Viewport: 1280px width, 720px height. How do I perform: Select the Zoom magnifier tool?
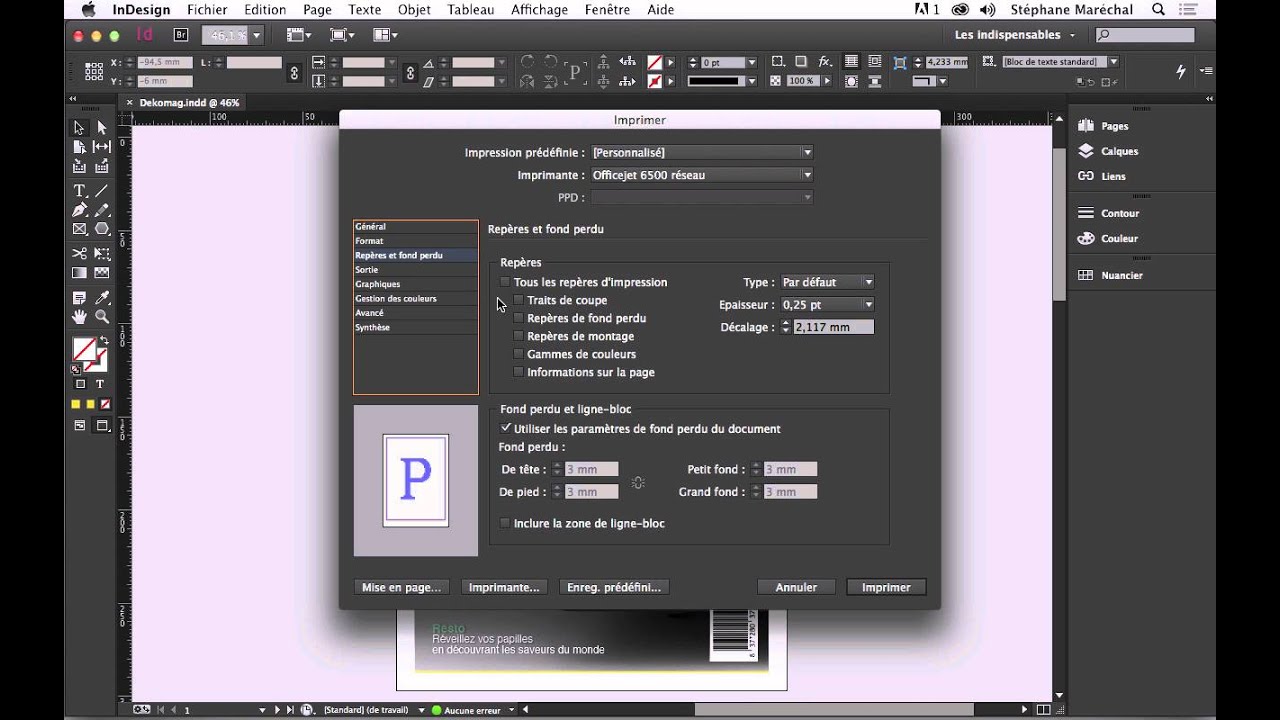click(101, 317)
